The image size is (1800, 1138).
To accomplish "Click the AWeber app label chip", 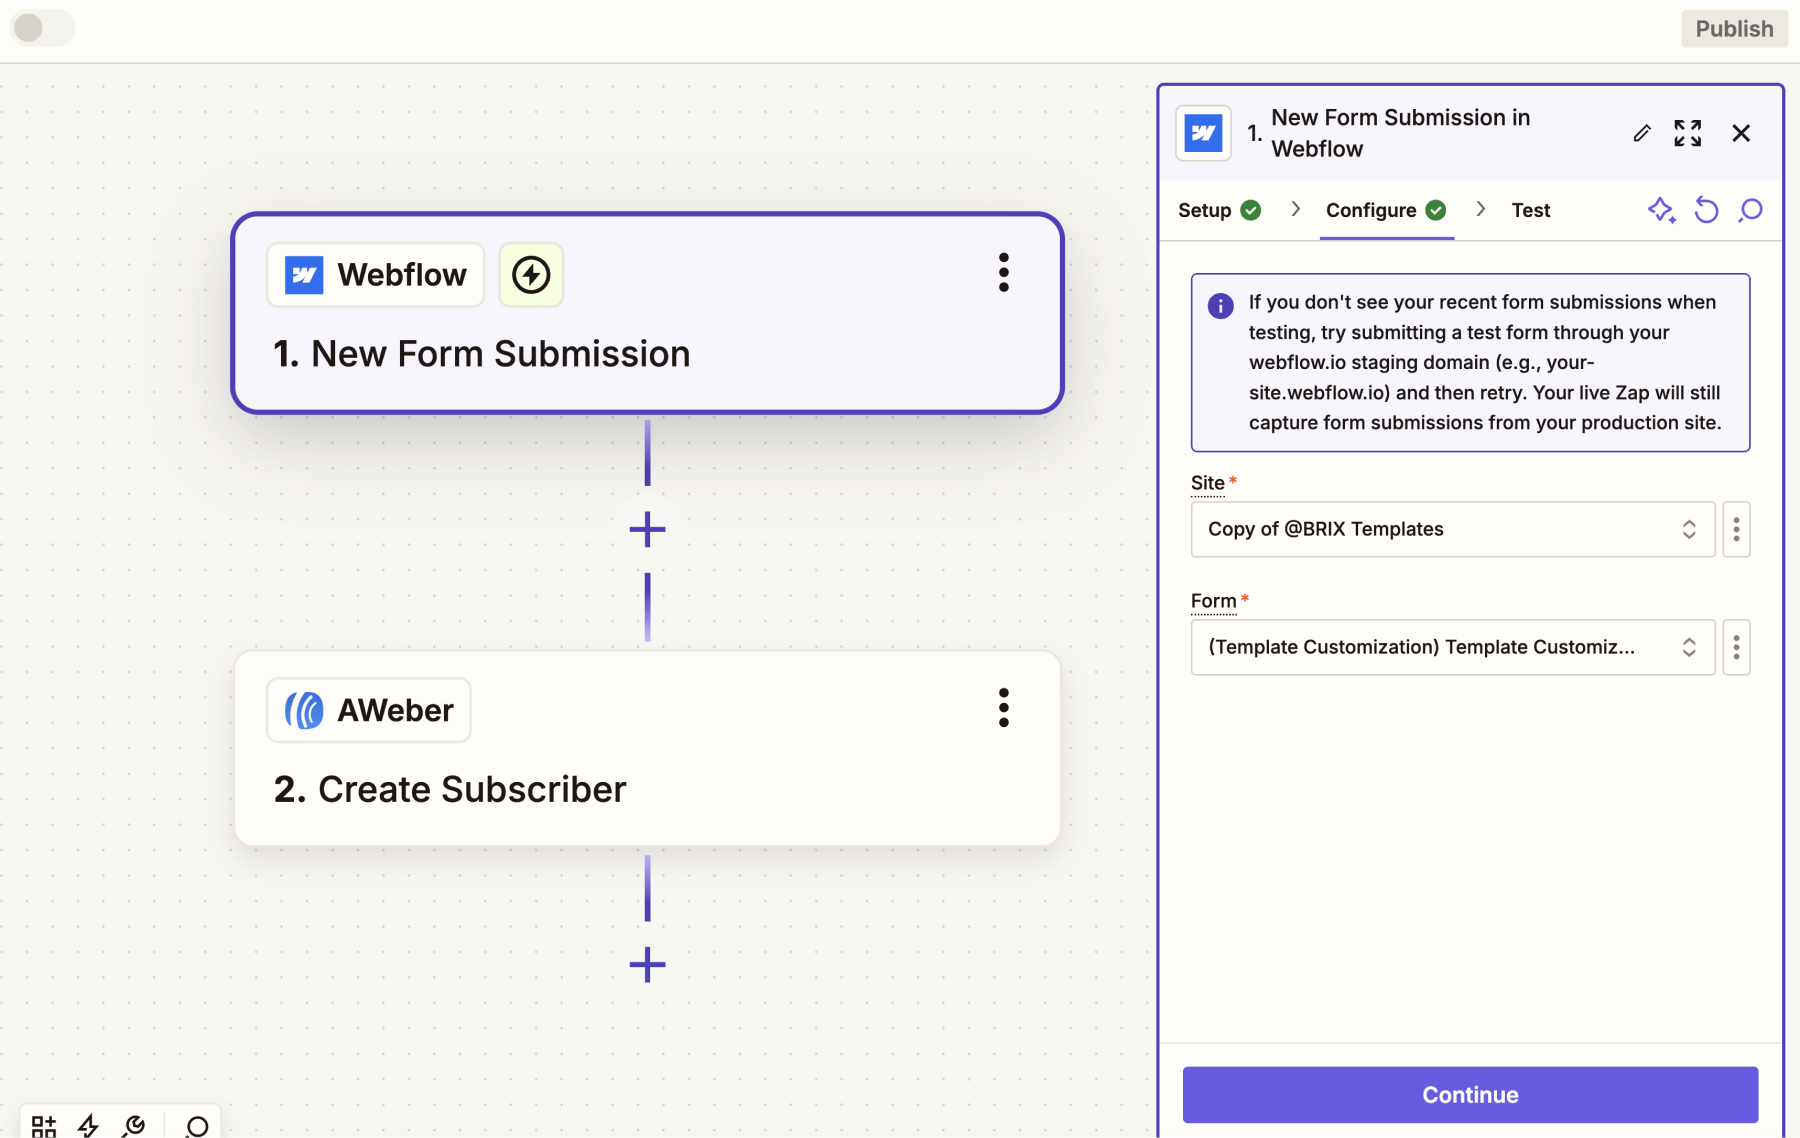I will [x=368, y=711].
